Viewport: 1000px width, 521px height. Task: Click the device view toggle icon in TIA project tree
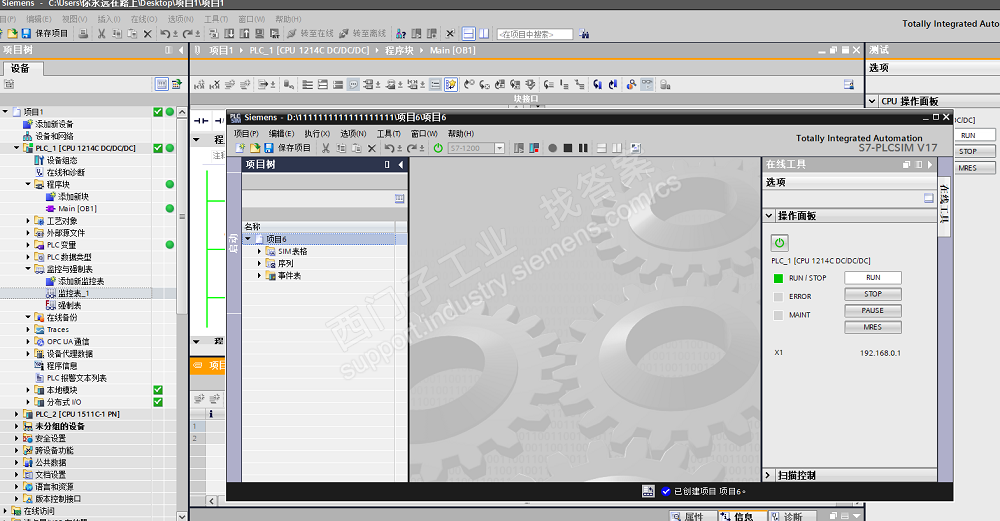pos(162,84)
